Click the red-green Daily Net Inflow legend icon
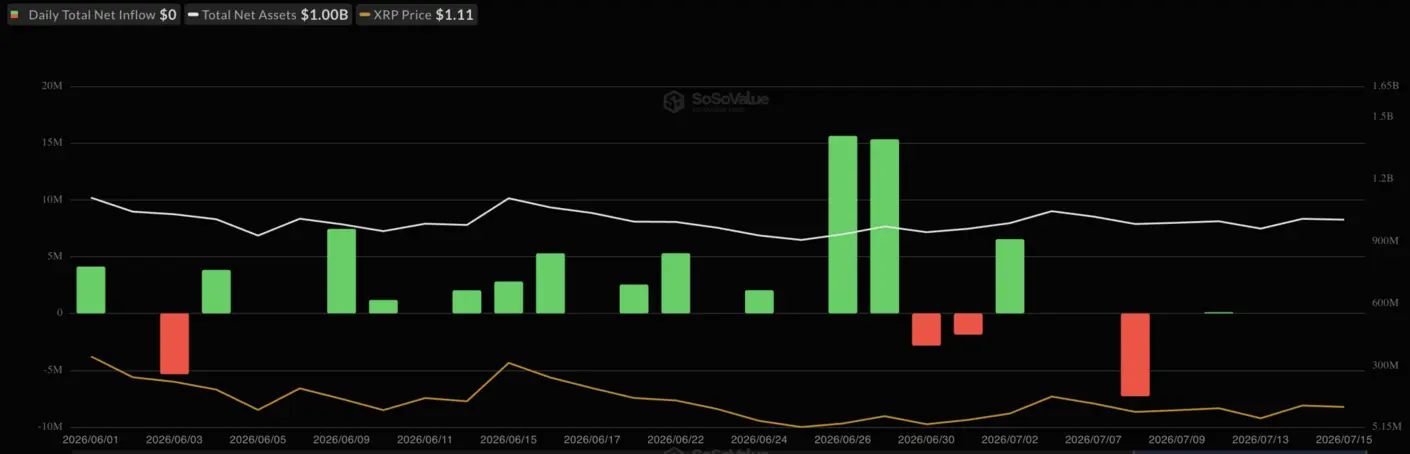 15,16
